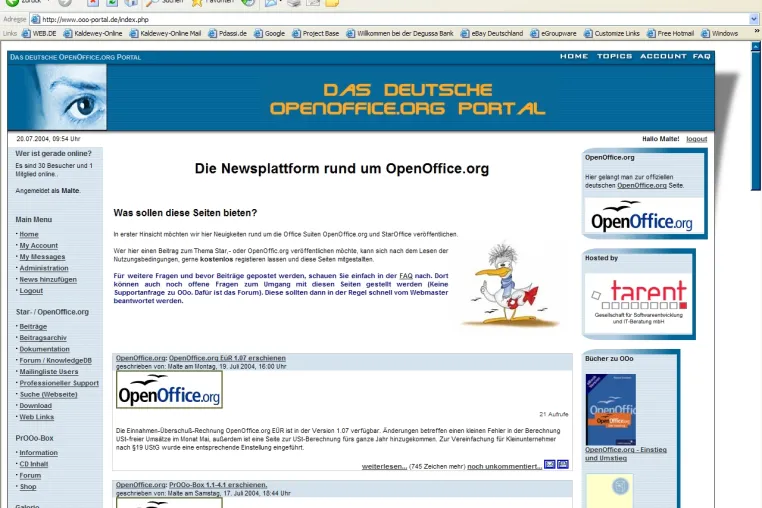
Task: Click the Home icon in the browser toolbar
Action: (x=130, y=3)
